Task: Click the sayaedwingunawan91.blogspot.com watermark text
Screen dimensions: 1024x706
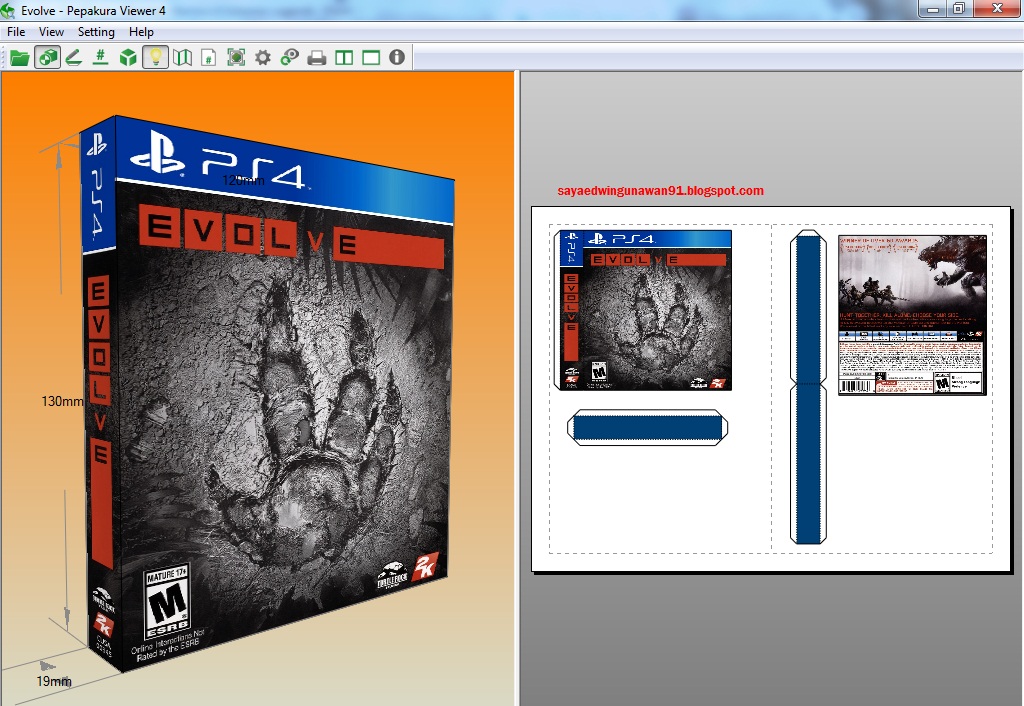Action: tap(661, 191)
